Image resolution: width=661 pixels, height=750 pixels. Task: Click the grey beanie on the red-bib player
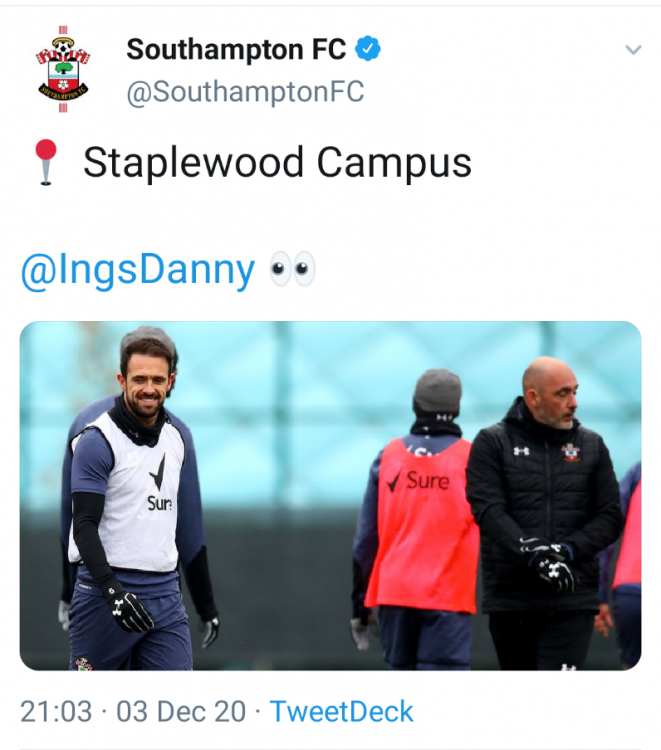437,389
